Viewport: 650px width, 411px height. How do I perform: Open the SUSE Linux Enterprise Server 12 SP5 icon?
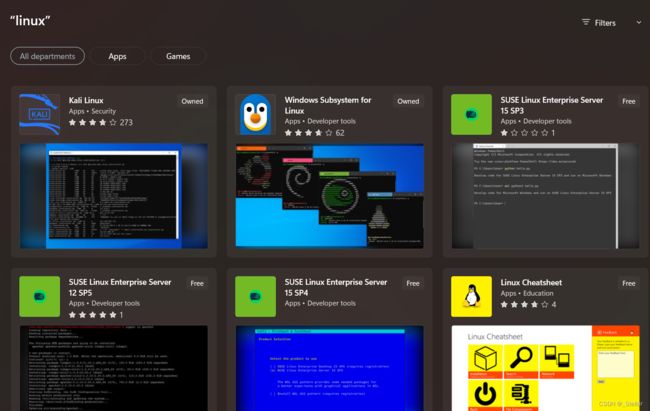(39, 297)
